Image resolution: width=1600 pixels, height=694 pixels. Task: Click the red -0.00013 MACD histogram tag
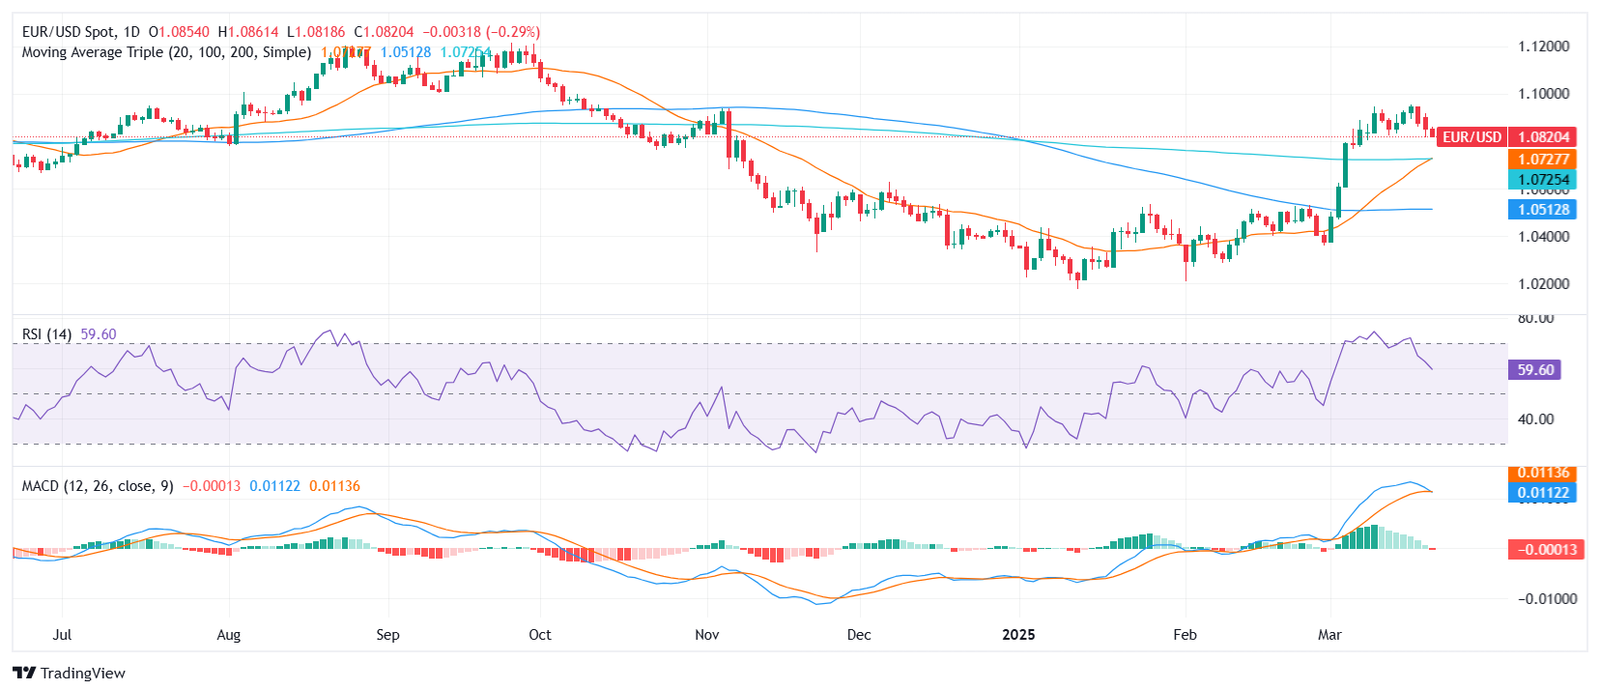click(1546, 549)
